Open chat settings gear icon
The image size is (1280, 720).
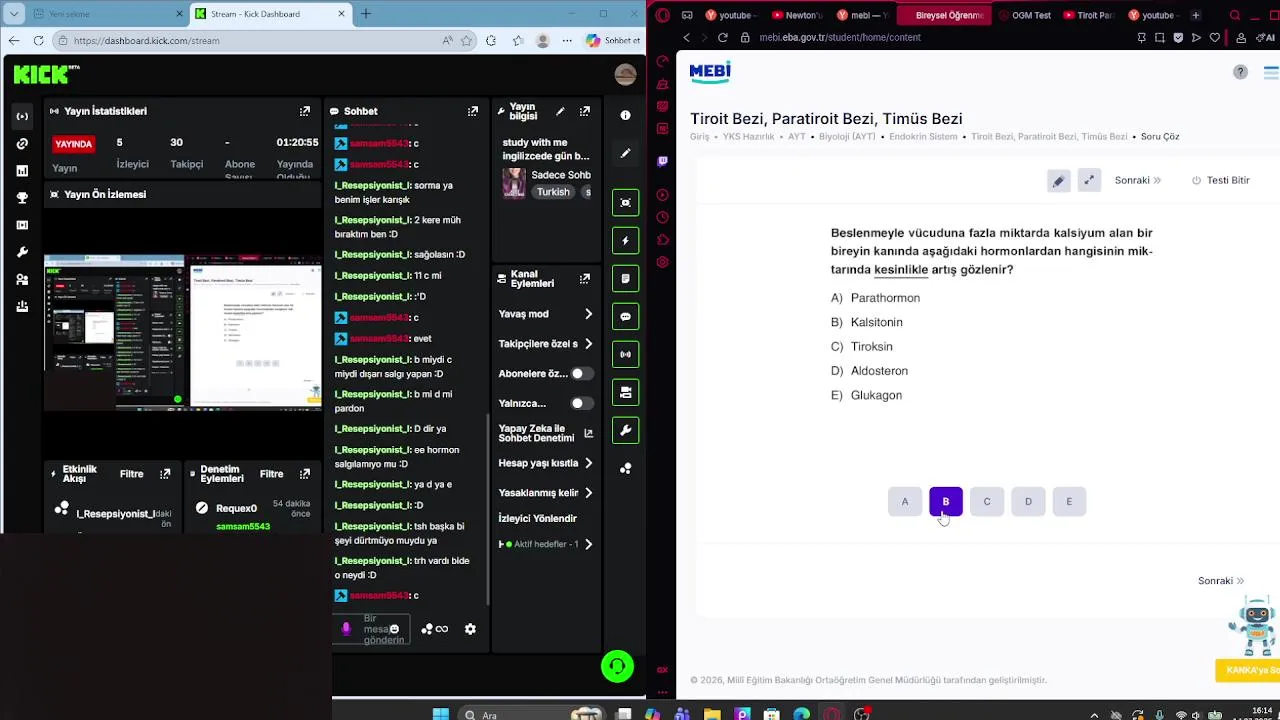(x=470, y=629)
